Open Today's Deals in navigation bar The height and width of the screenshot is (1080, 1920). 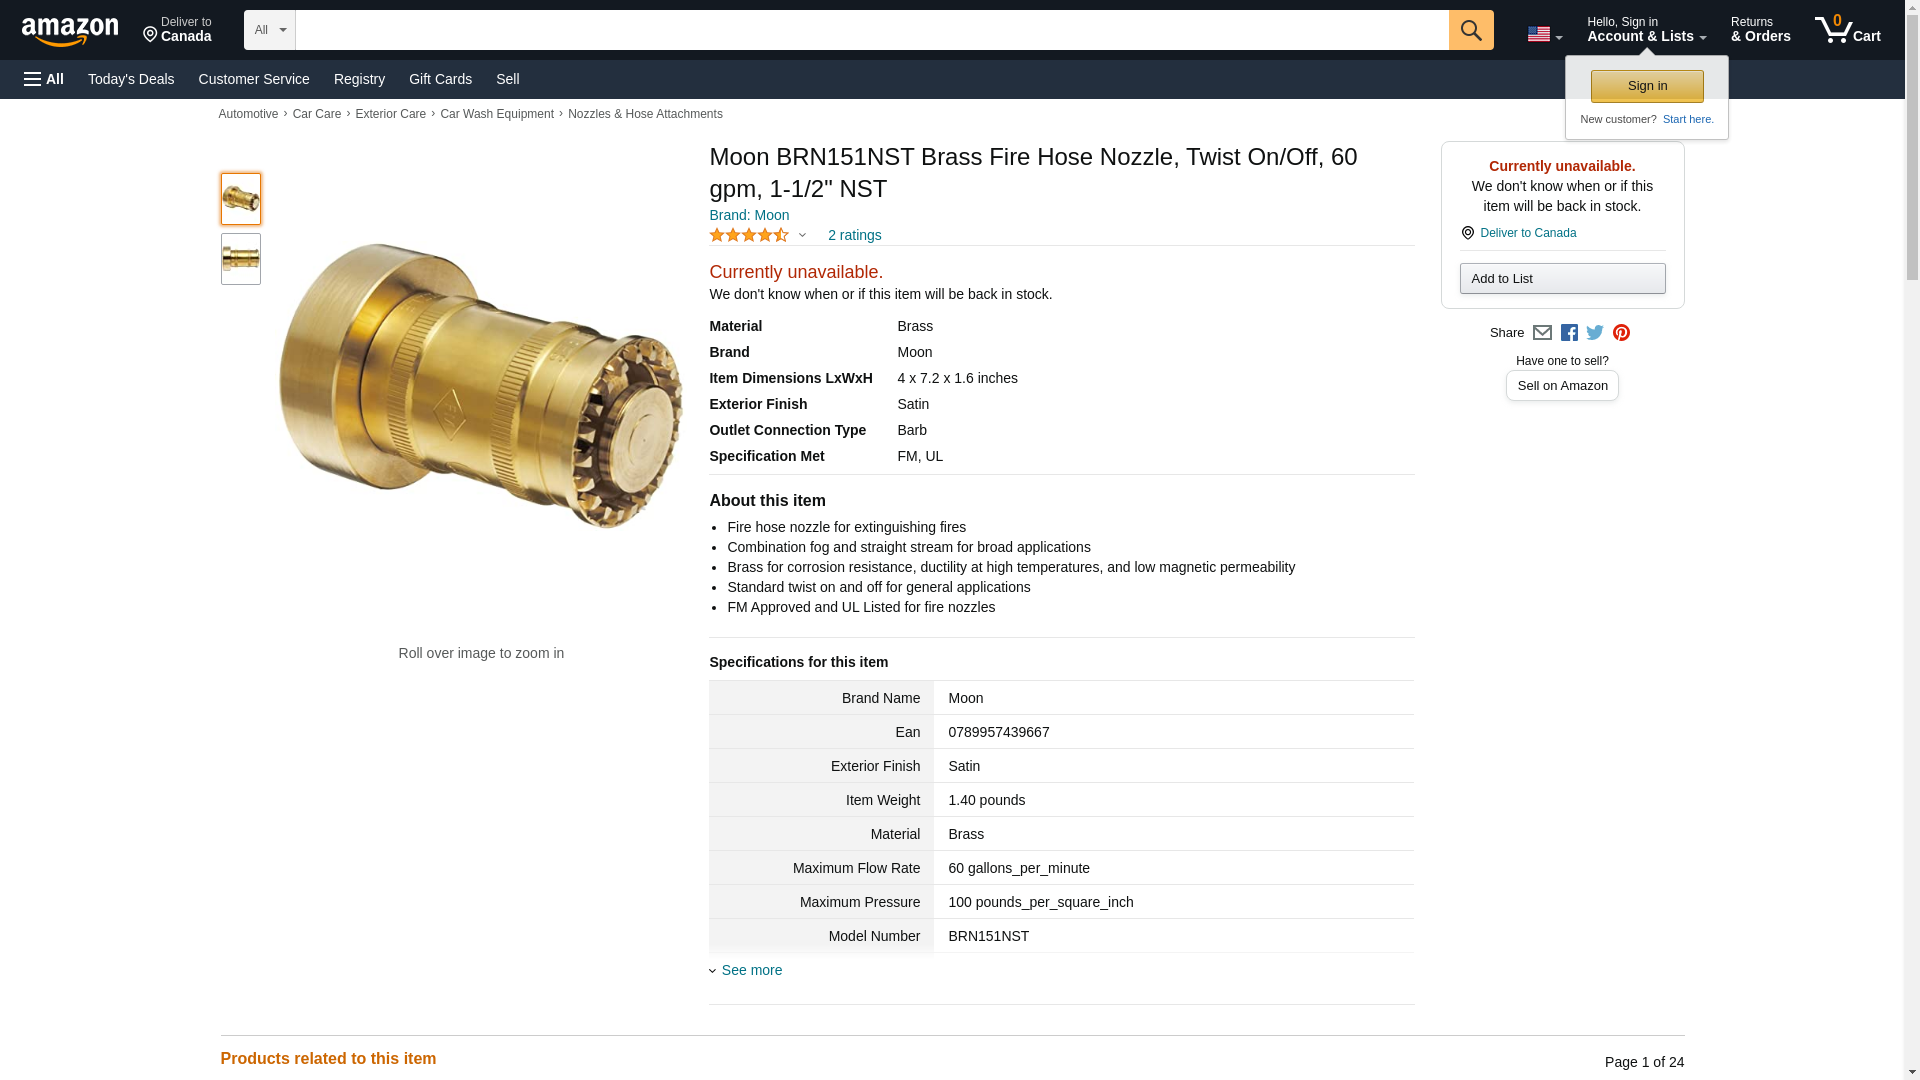tap(131, 79)
